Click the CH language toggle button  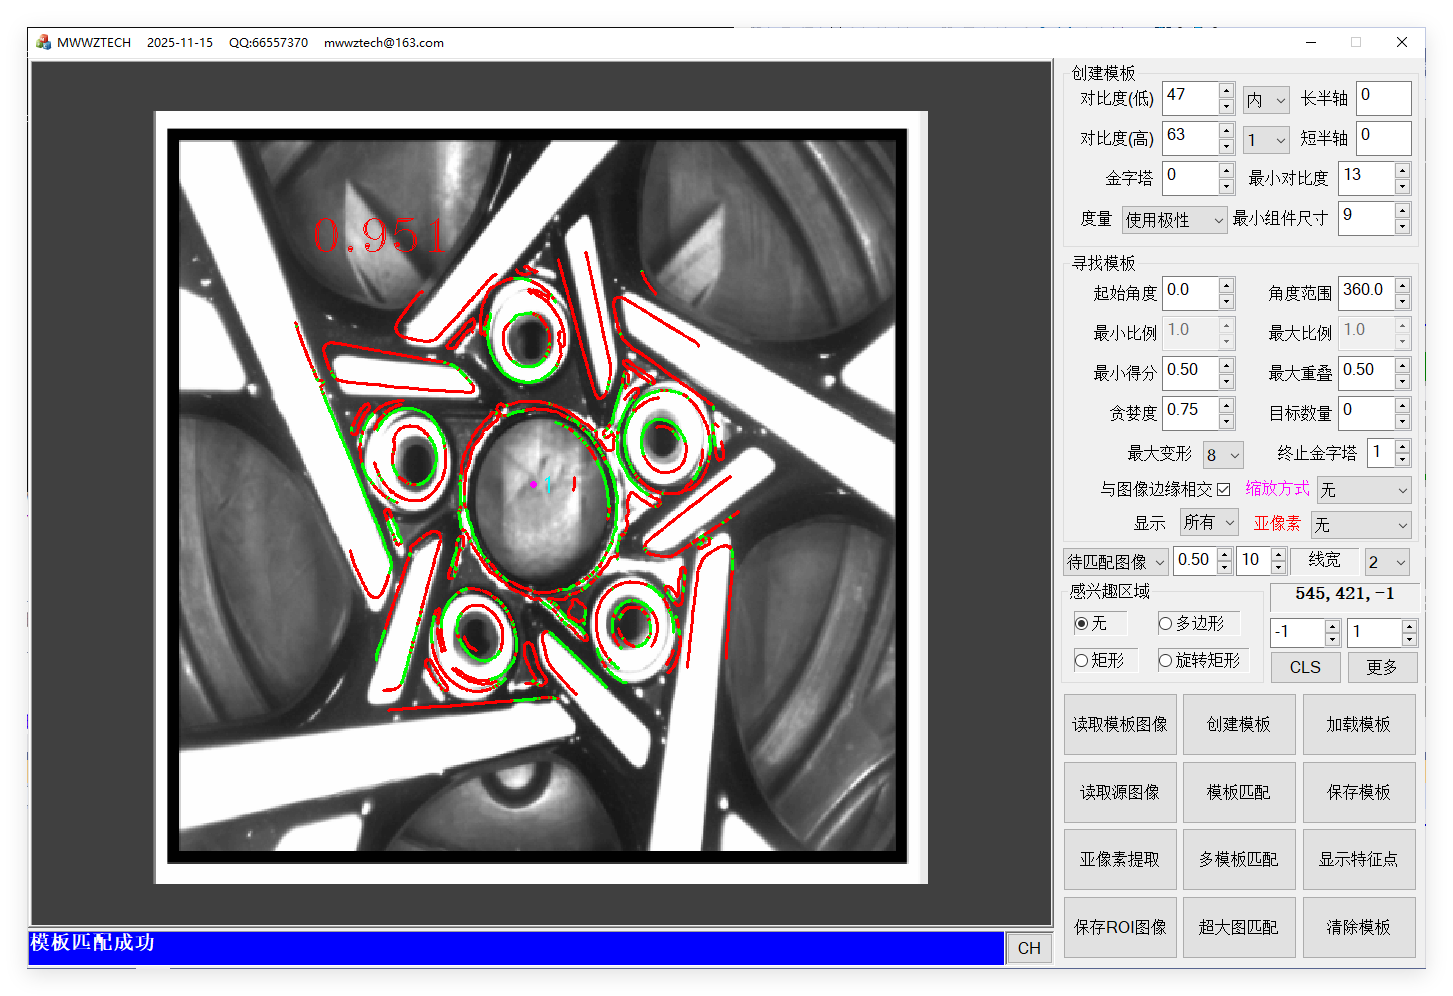1029,948
